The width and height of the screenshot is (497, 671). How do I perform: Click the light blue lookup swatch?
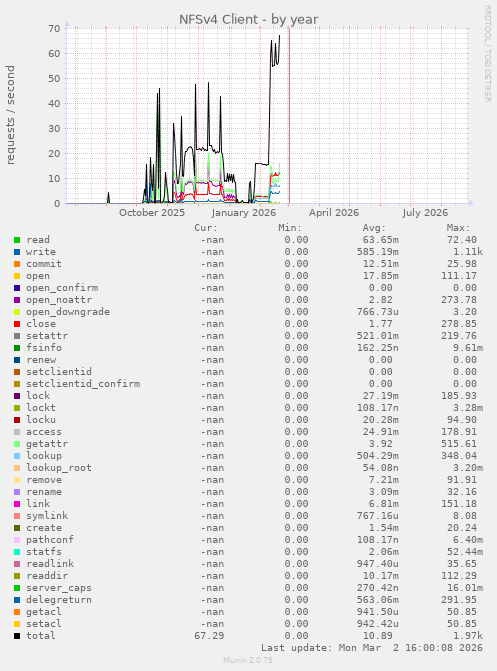(x=17, y=456)
